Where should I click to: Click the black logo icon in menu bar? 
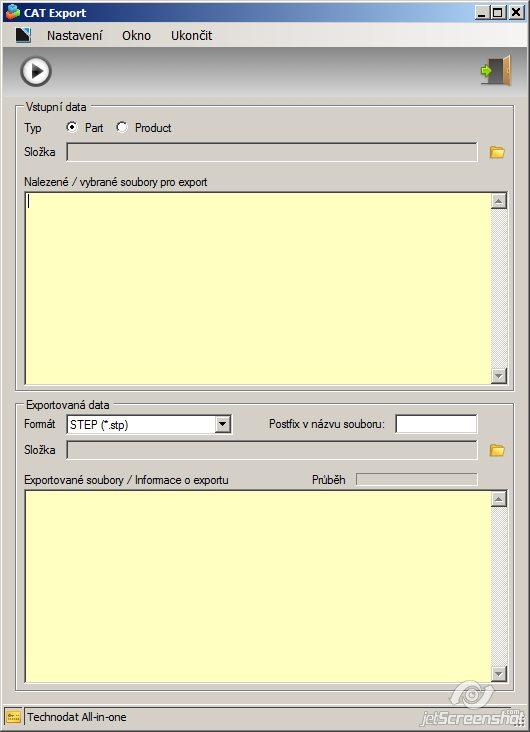23,35
